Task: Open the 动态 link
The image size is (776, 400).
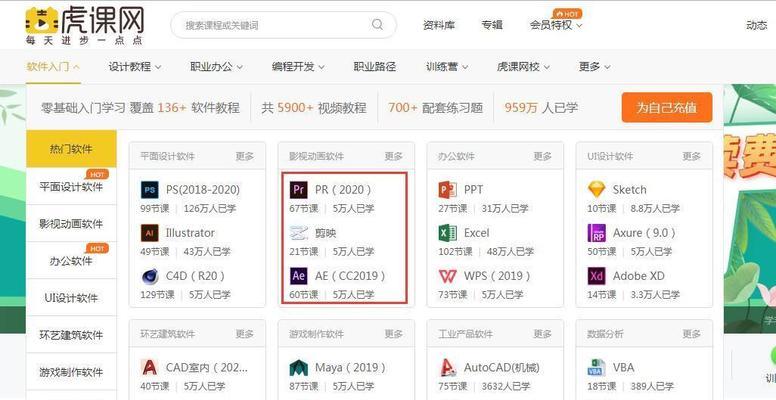Action: (x=757, y=25)
